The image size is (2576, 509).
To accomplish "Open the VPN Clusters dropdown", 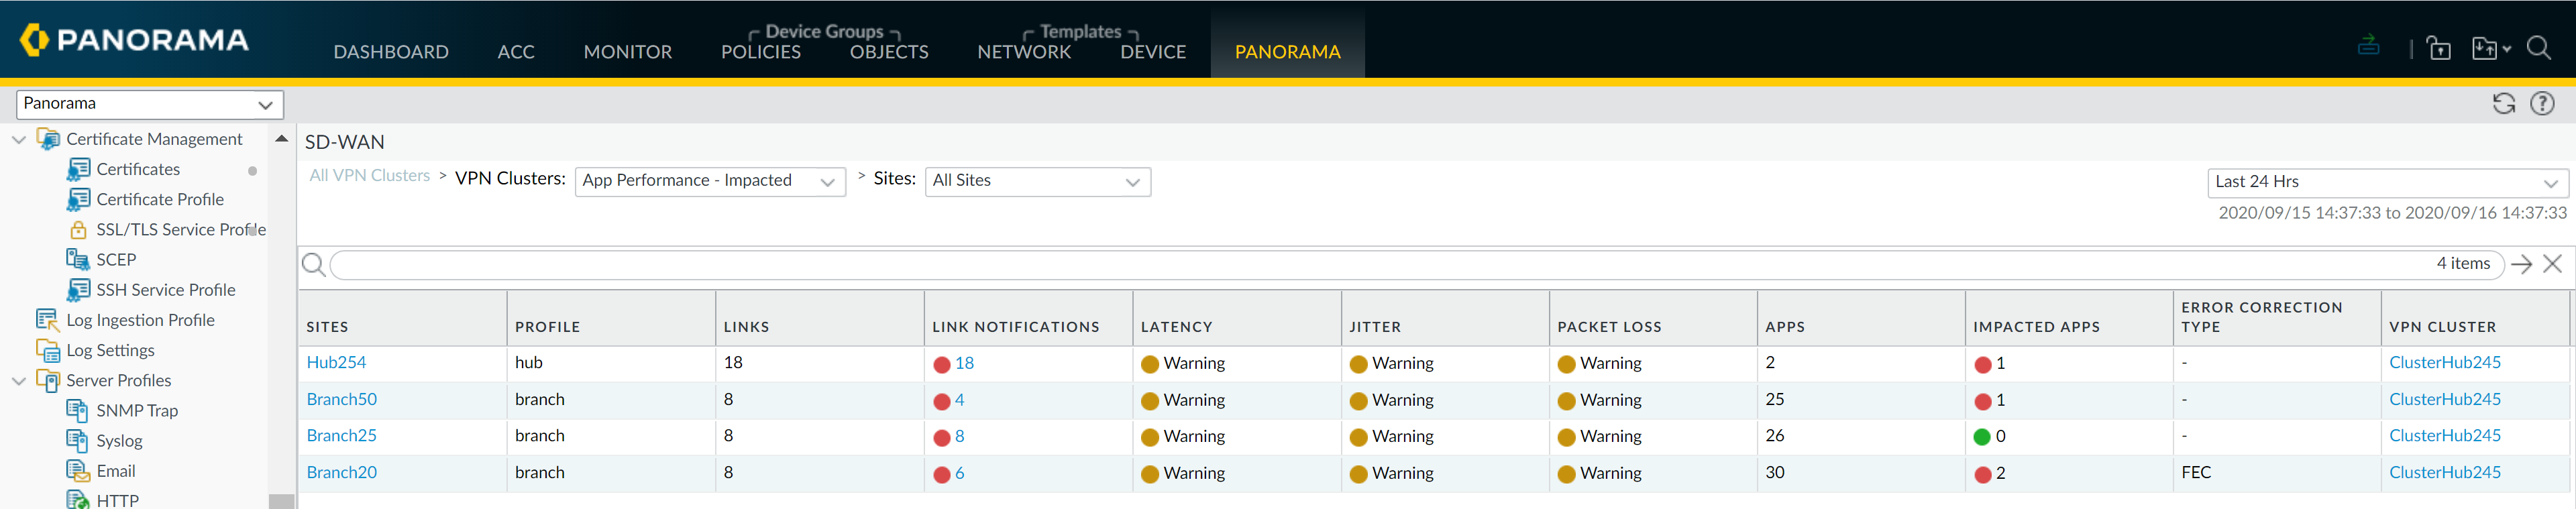I will coord(710,181).
